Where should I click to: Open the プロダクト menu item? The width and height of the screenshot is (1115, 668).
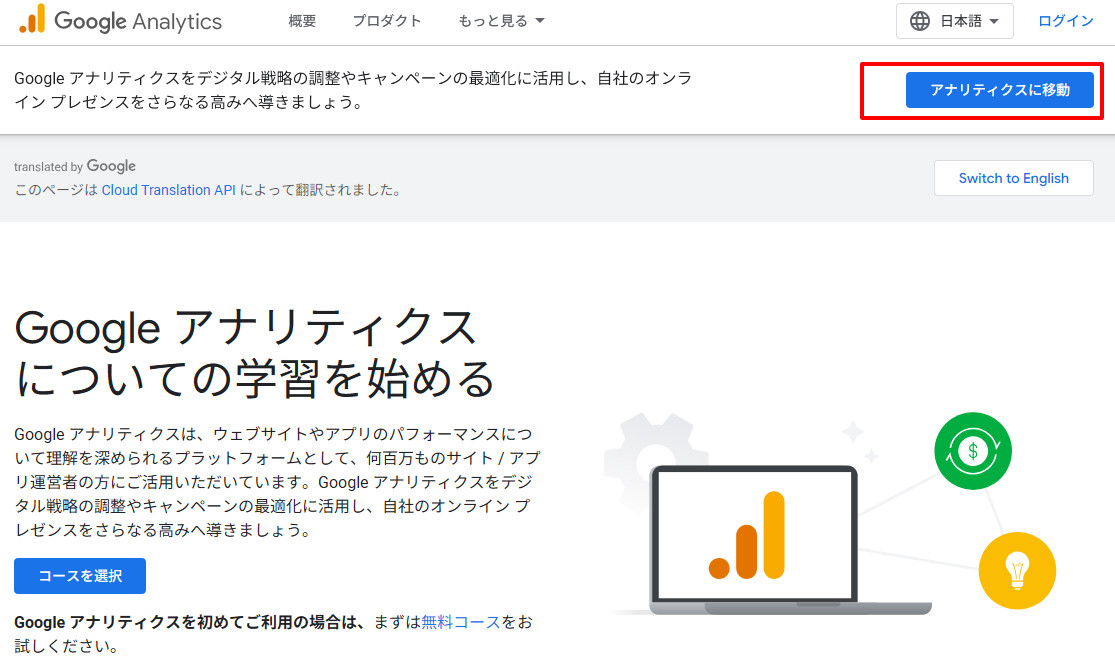(387, 21)
